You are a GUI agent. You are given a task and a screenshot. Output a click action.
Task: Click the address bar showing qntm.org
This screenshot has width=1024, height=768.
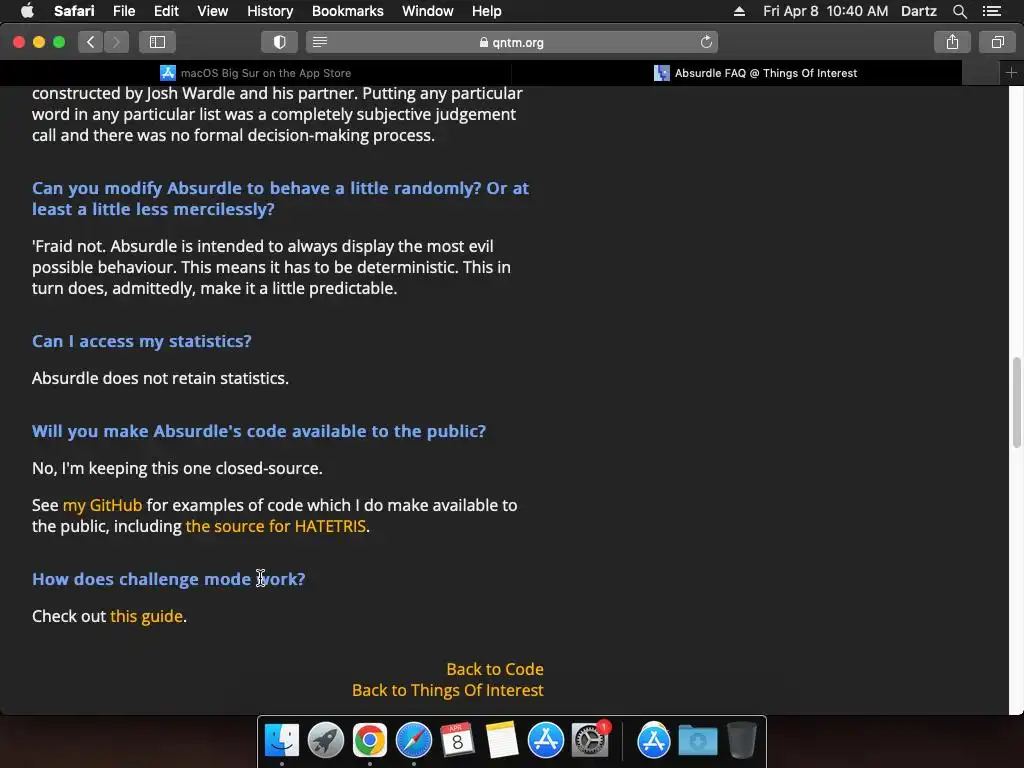512,42
